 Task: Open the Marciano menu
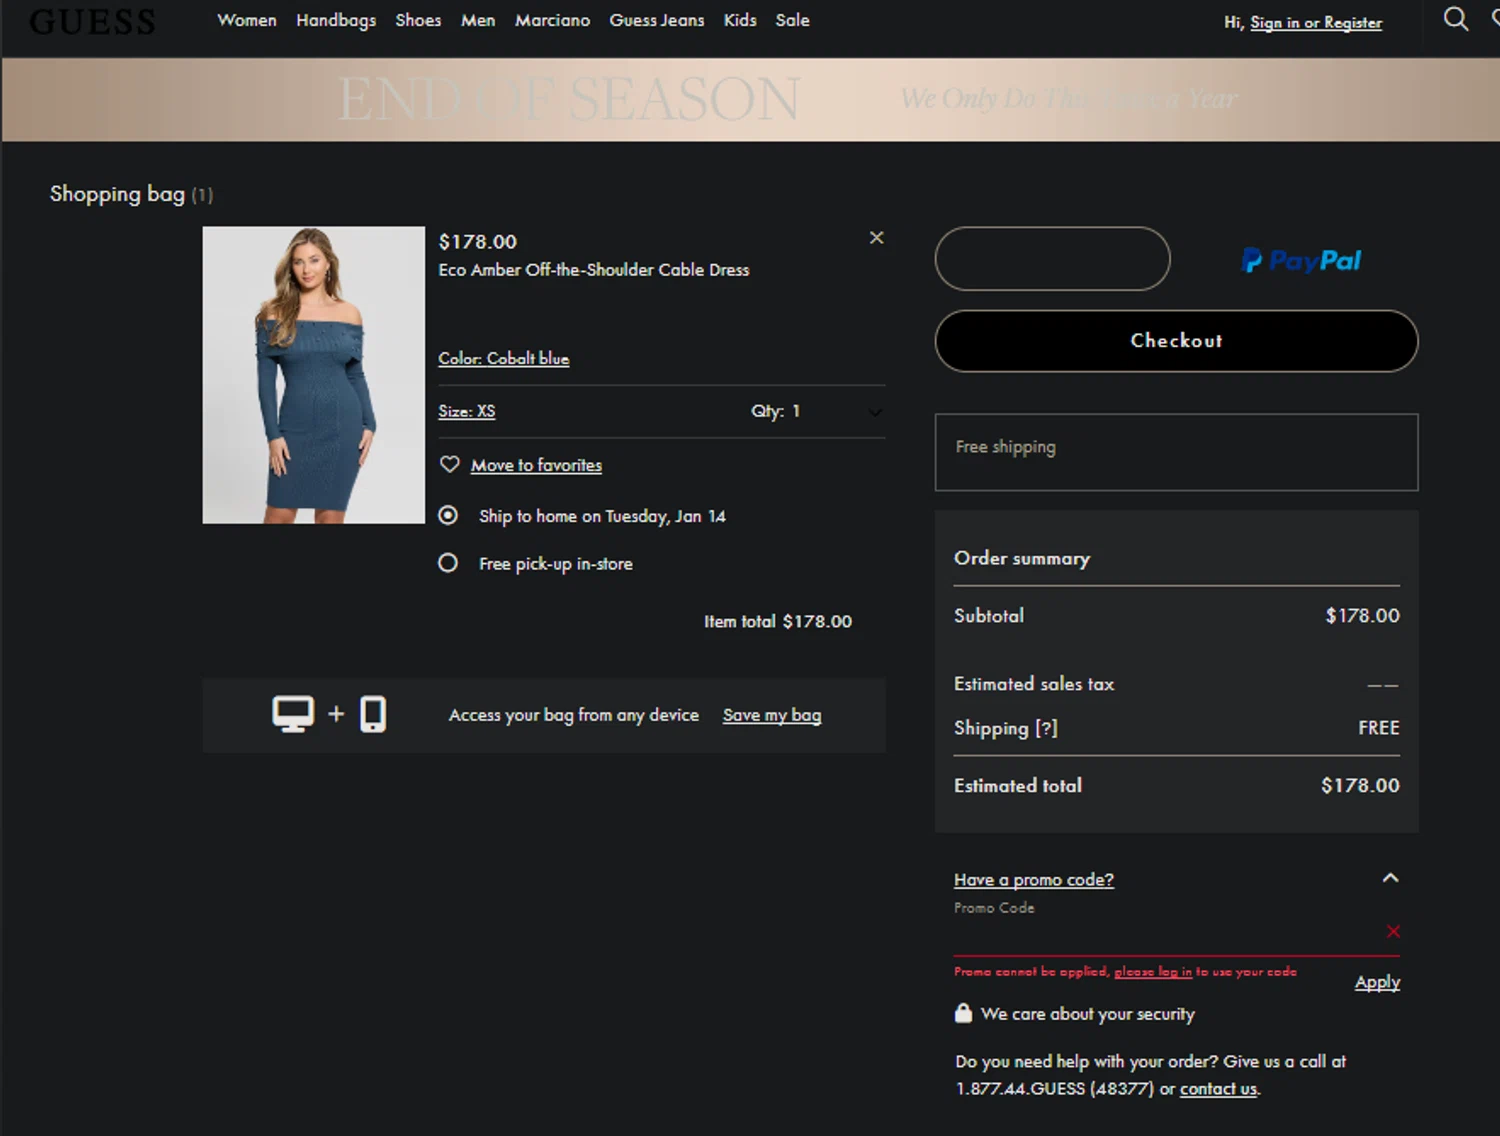click(x=552, y=20)
